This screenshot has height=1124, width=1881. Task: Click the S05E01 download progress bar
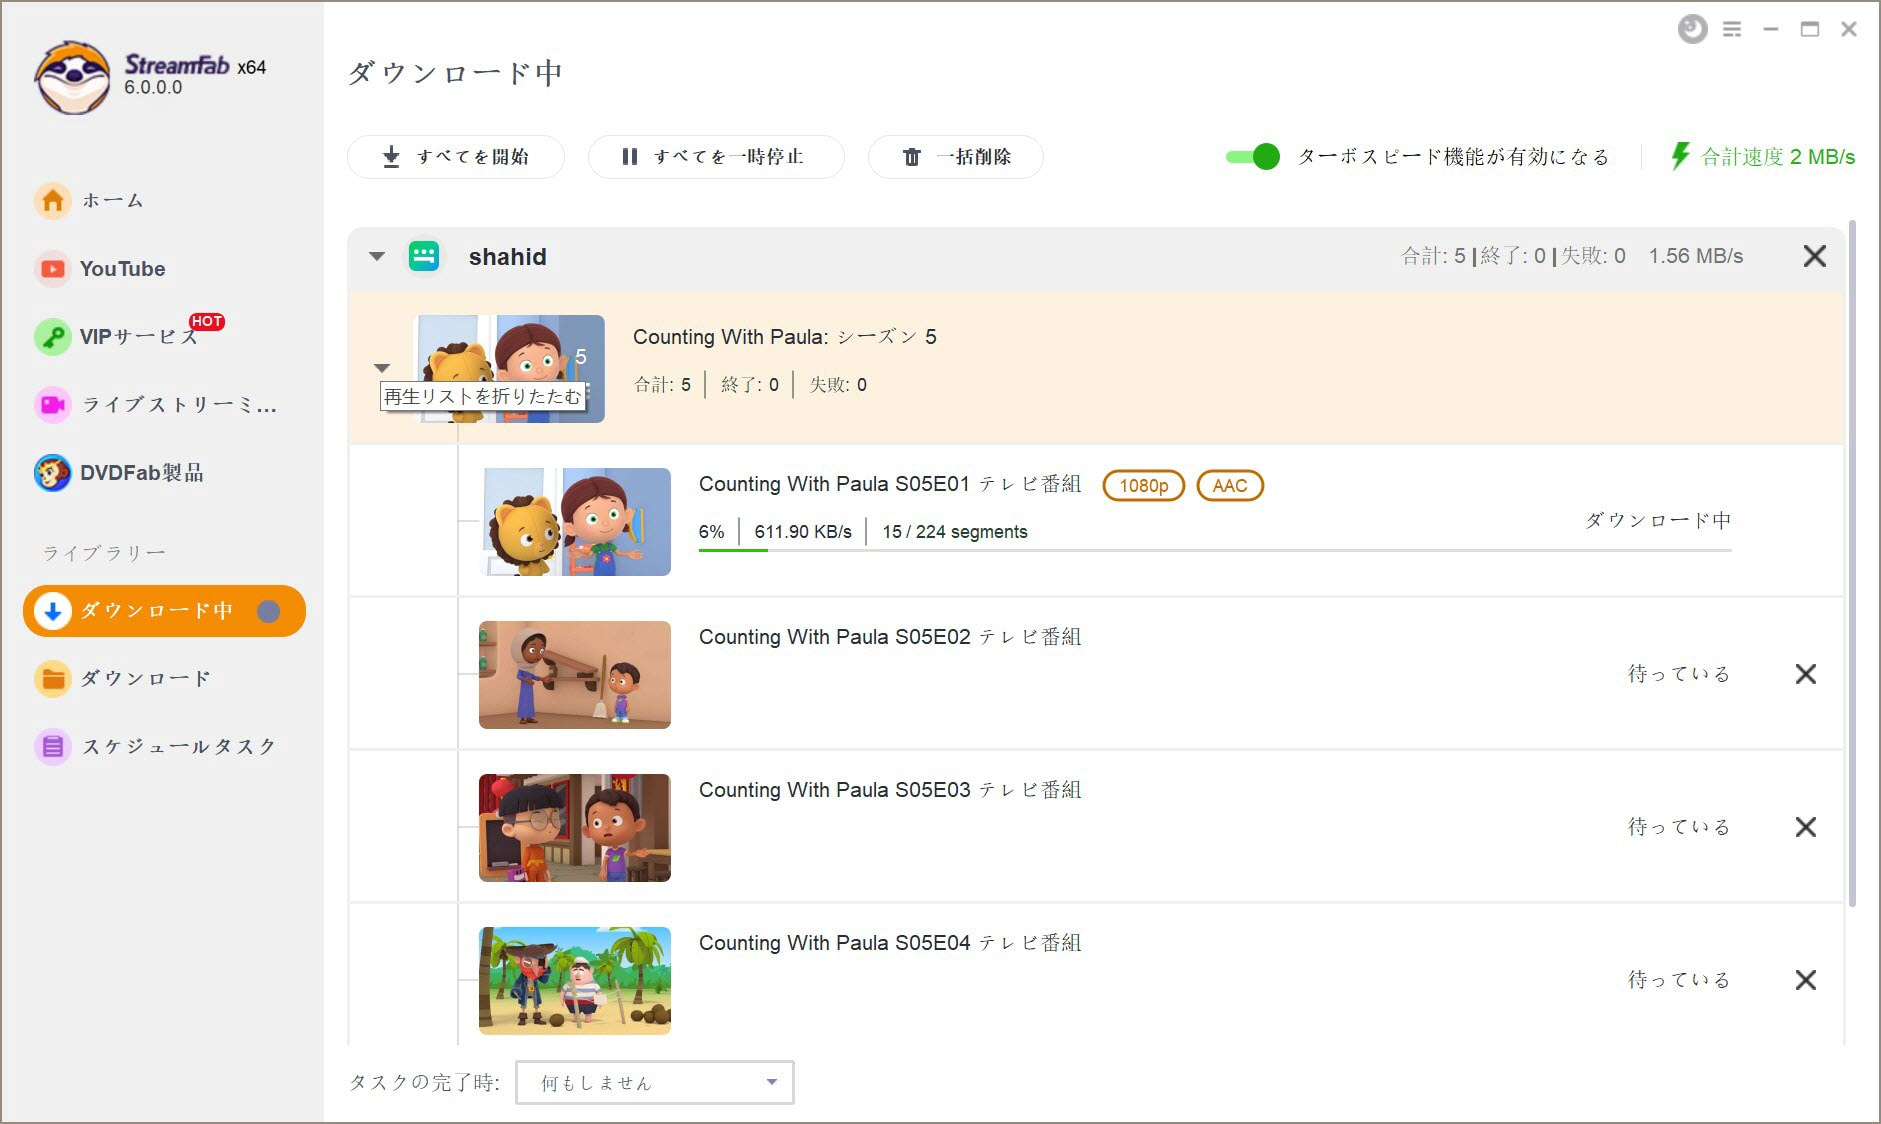coord(1215,550)
